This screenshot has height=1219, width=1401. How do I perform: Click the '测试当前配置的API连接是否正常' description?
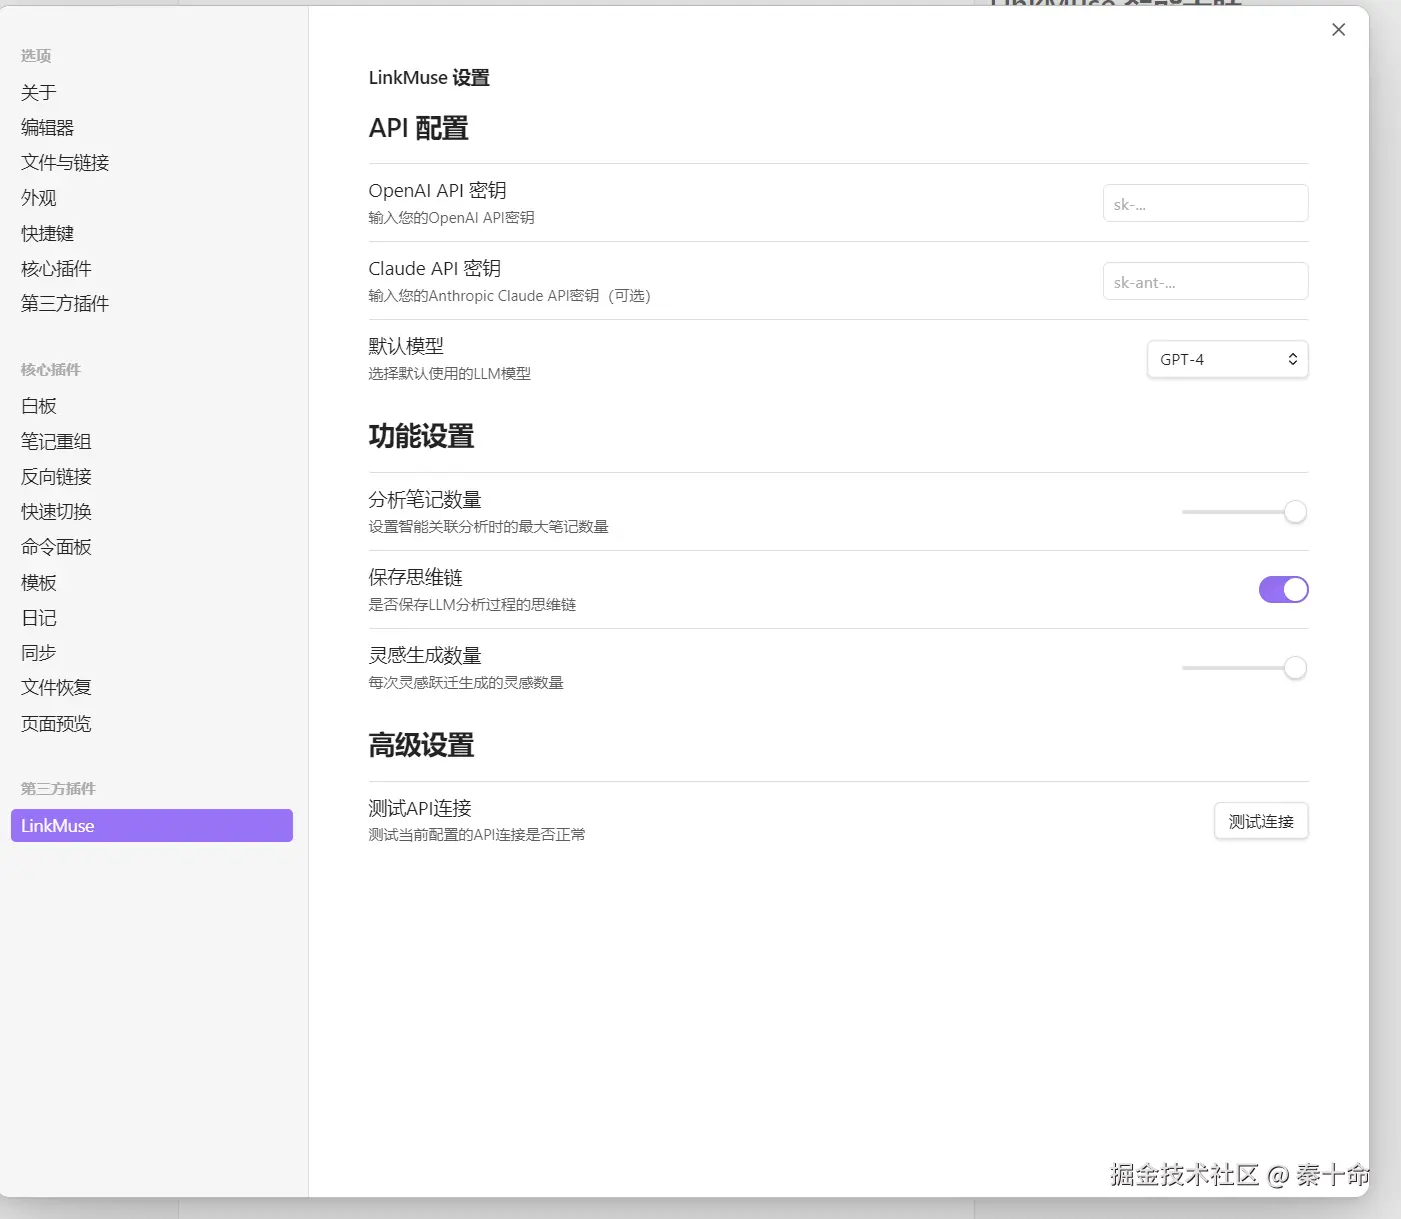click(x=477, y=835)
